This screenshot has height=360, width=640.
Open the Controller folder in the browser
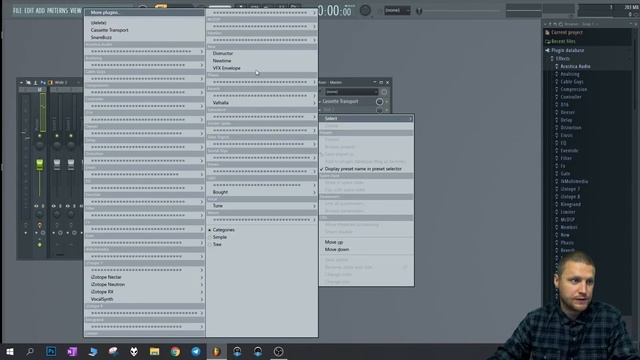coord(571,97)
